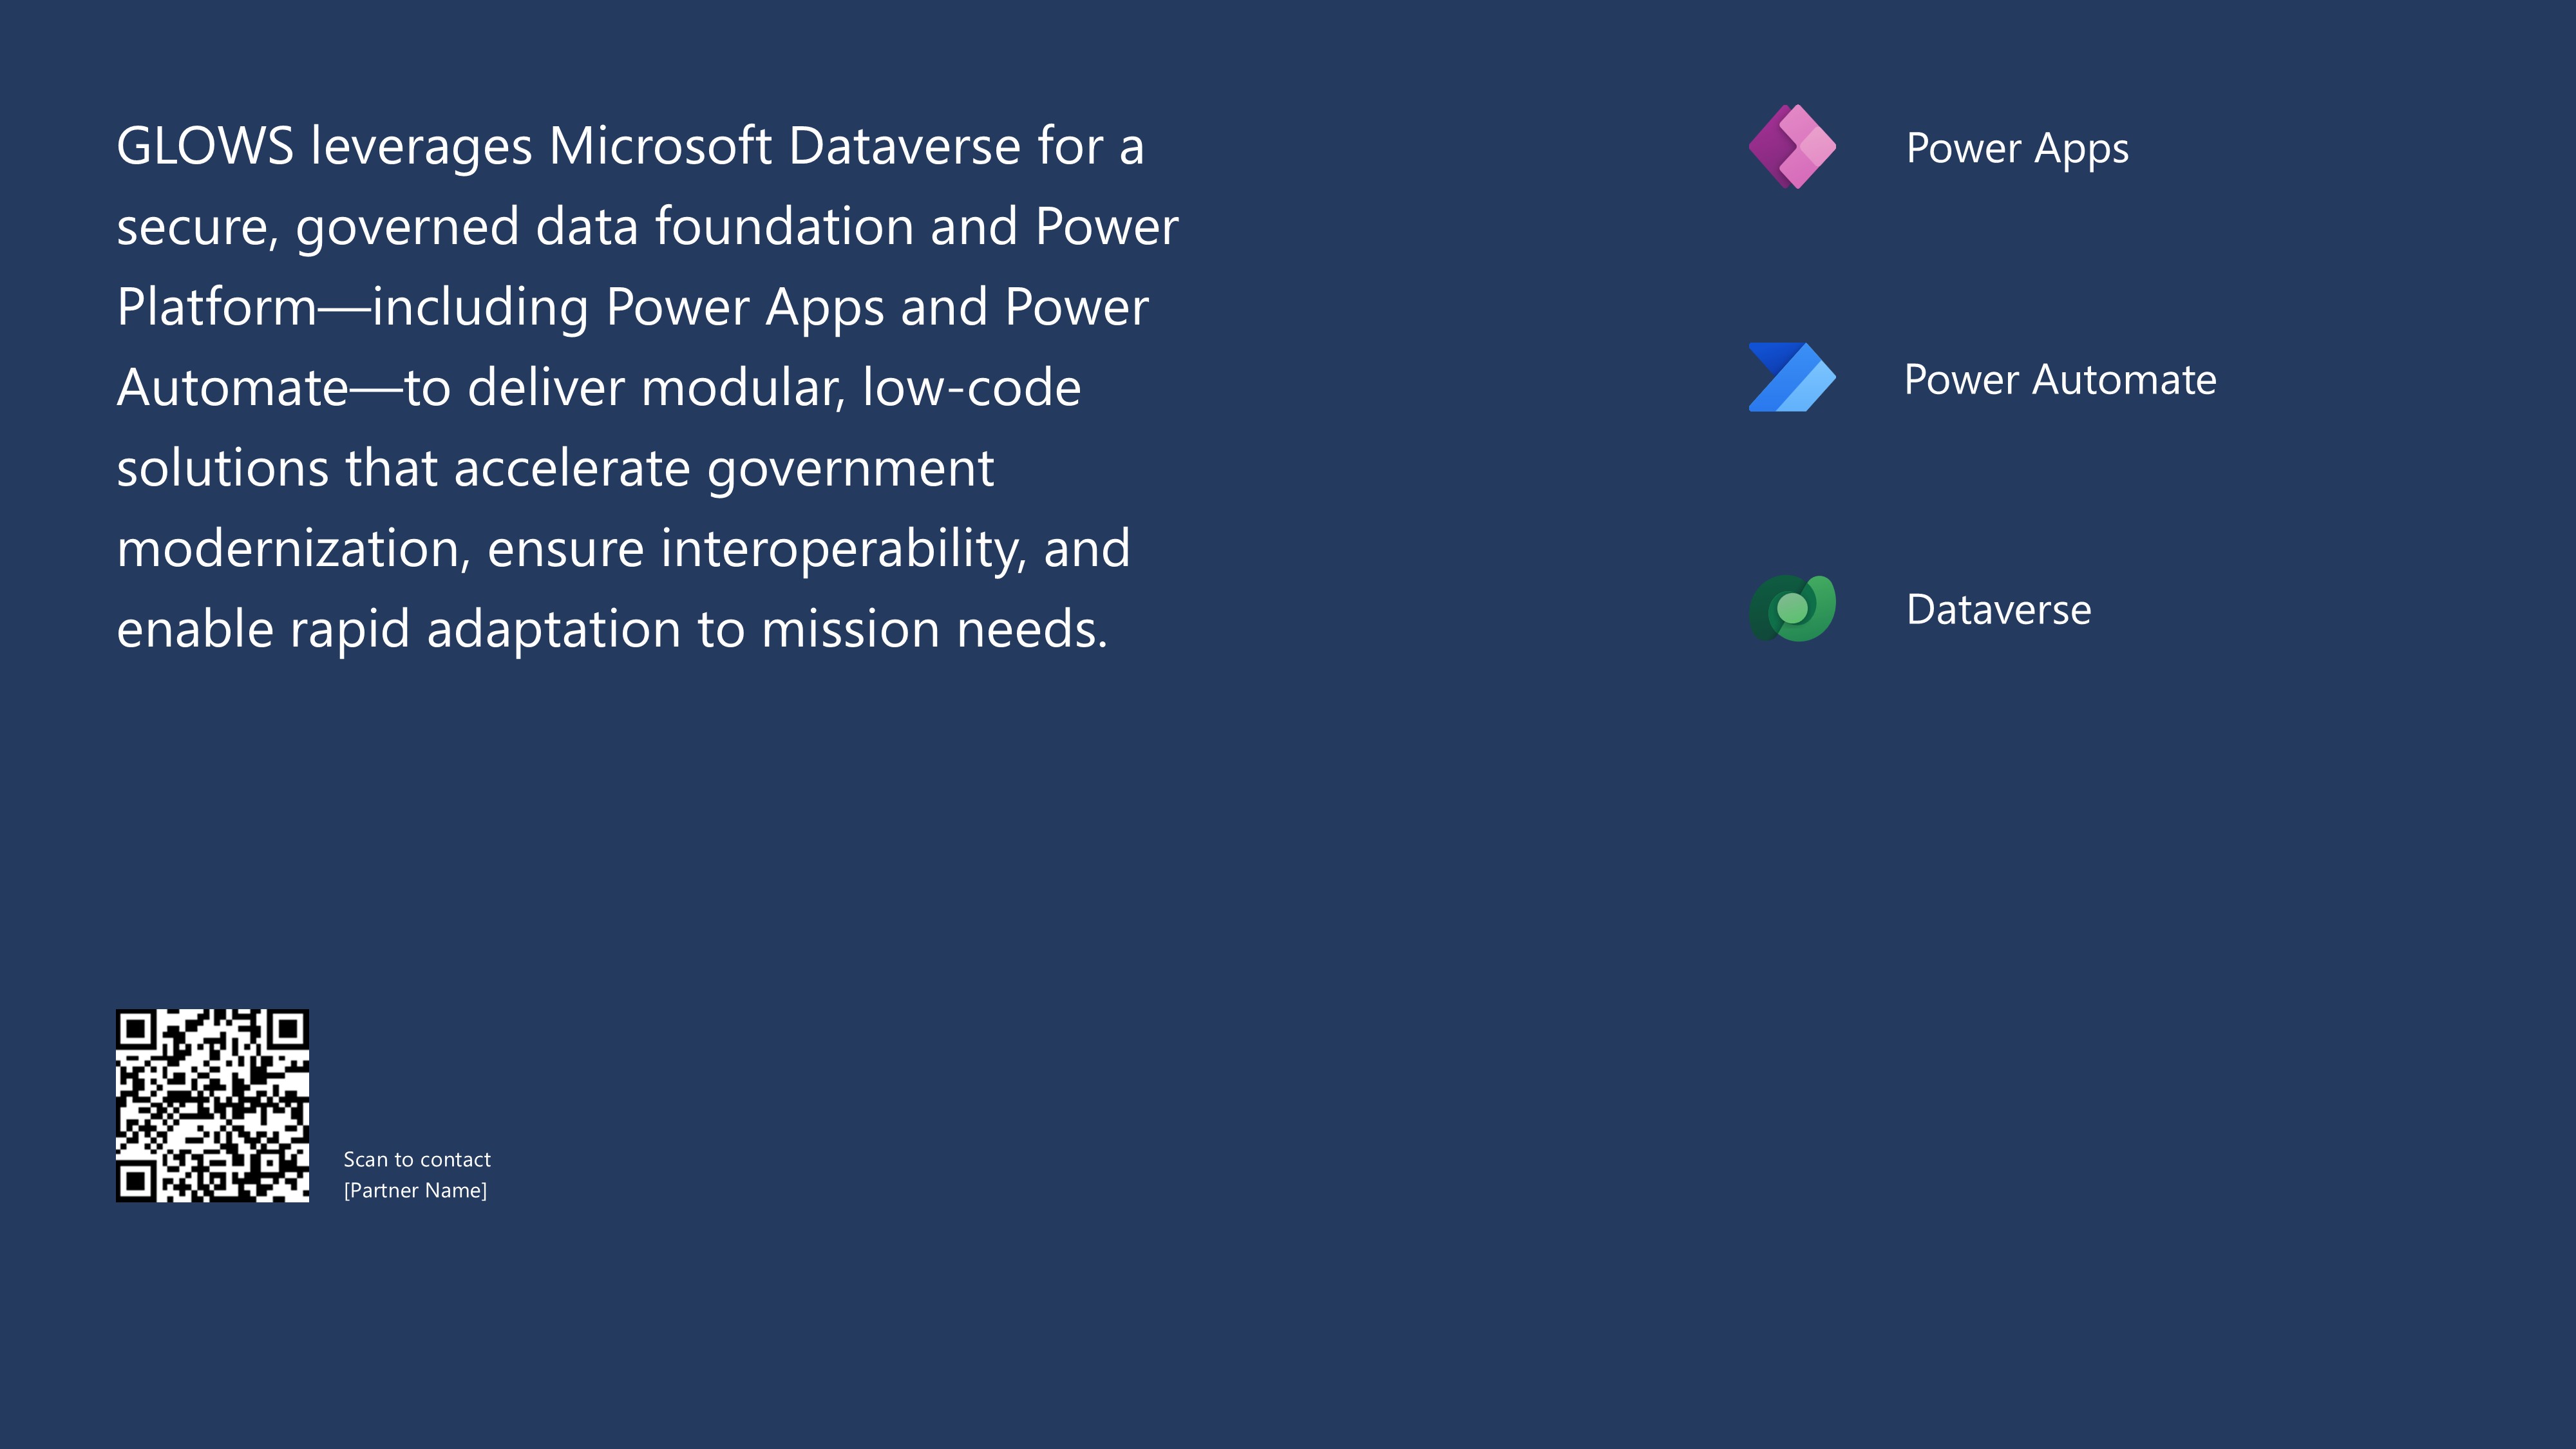Image resolution: width=2576 pixels, height=1449 pixels.
Task: Click the QR code's top-left finder square
Action: 135,1028
